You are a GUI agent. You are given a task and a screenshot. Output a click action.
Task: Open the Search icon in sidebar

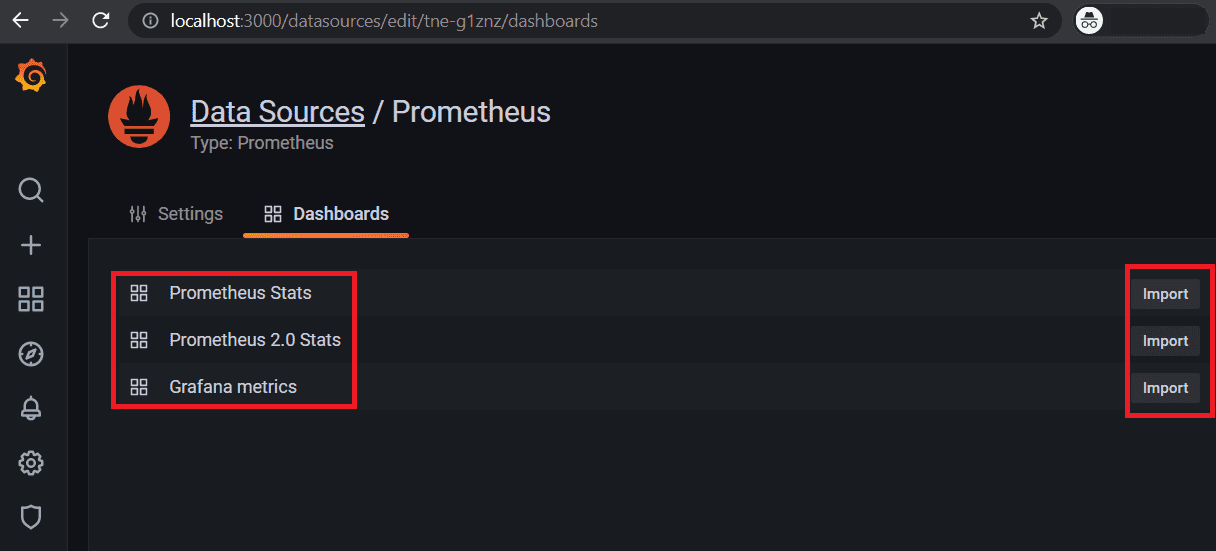pyautogui.click(x=31, y=190)
